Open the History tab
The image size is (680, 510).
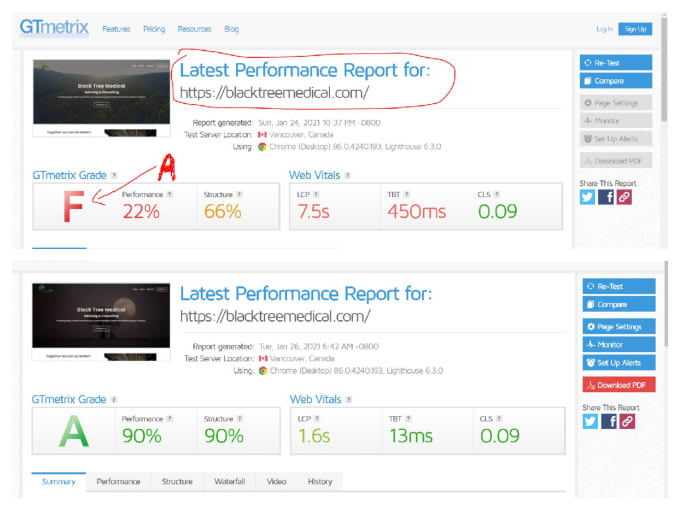tap(320, 481)
